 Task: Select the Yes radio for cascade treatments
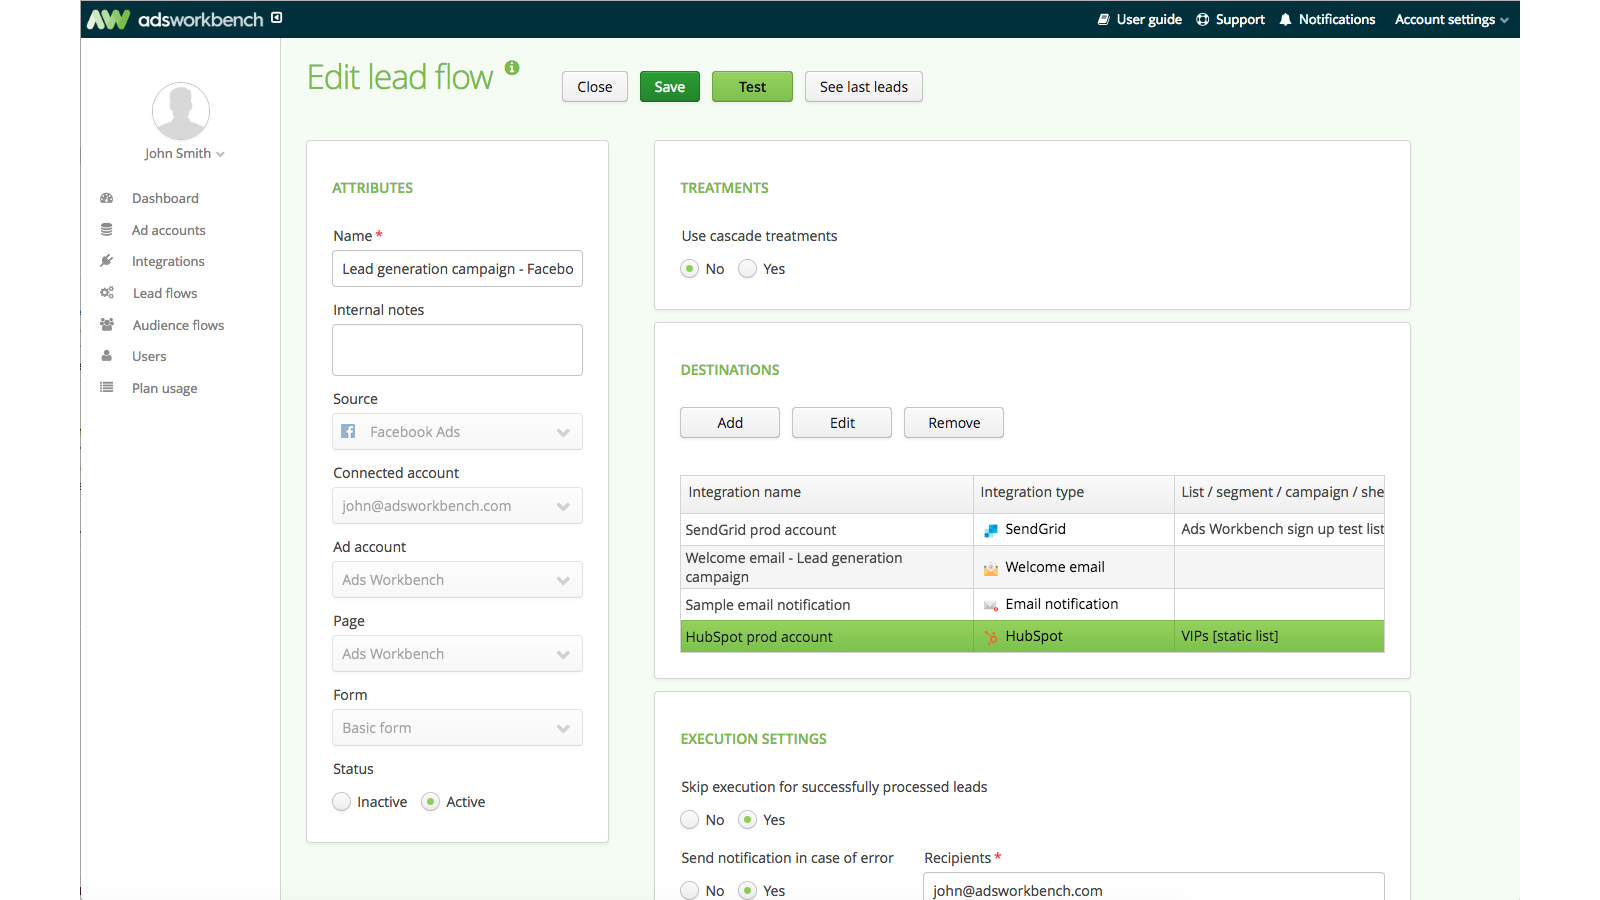coord(747,268)
